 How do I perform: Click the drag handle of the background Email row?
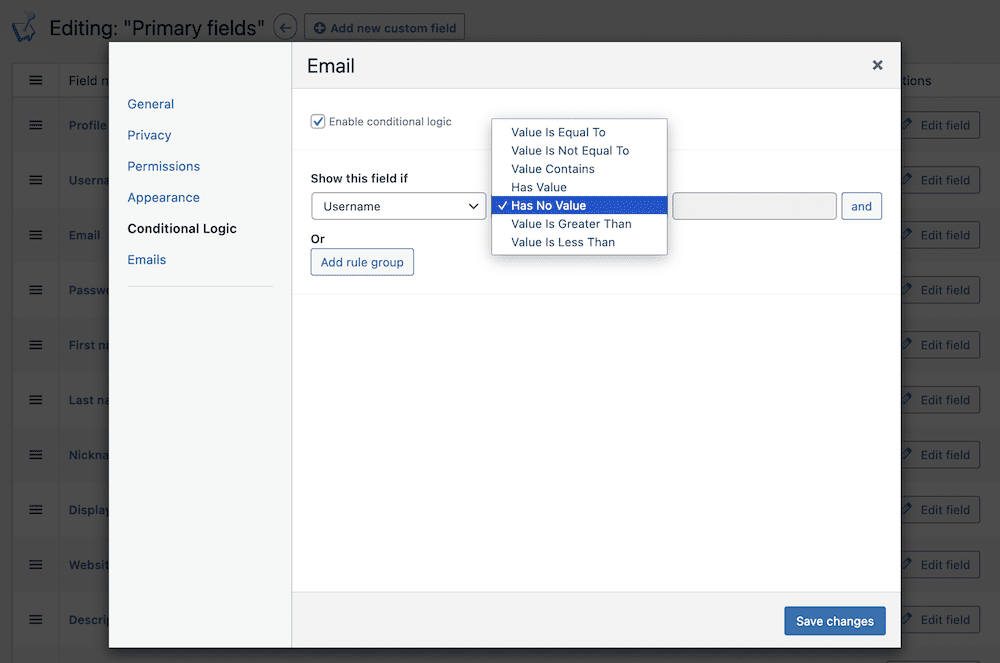(36, 235)
